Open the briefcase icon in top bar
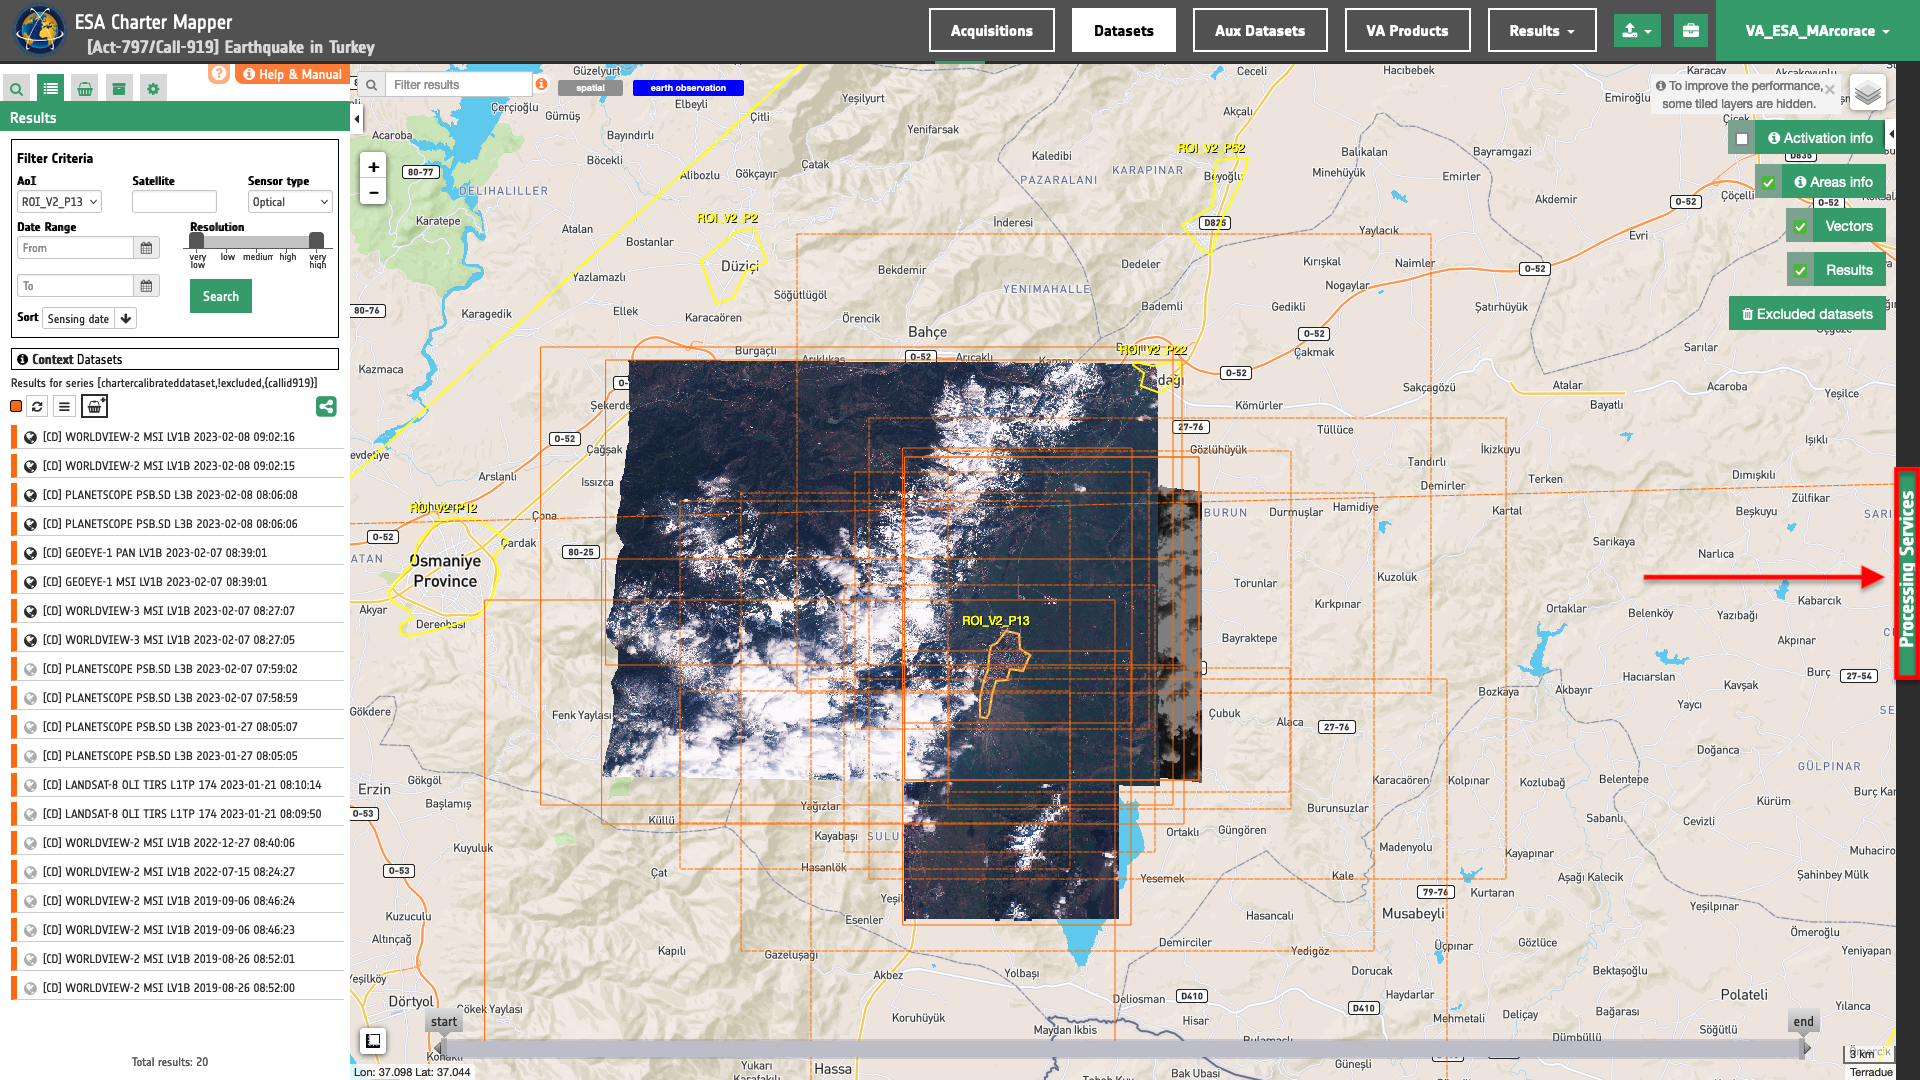 coord(1690,31)
